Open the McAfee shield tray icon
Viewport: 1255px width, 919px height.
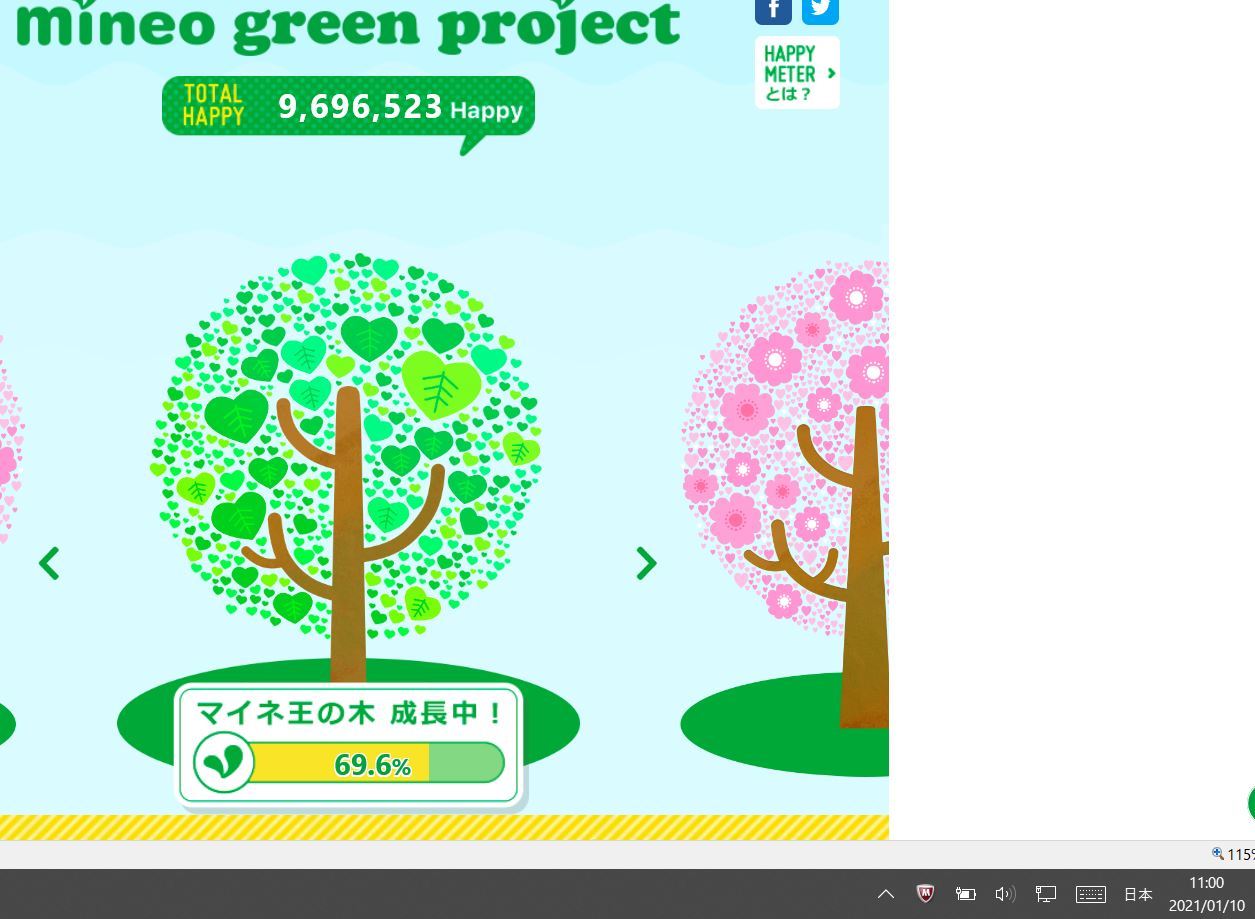[x=926, y=894]
